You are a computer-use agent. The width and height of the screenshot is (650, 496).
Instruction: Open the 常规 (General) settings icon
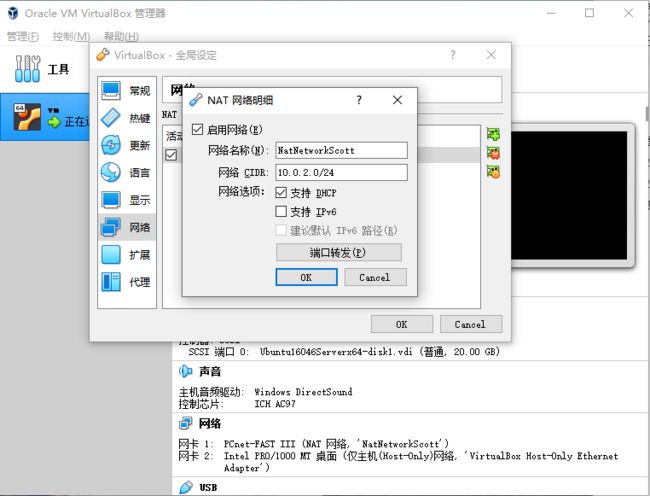click(x=111, y=90)
